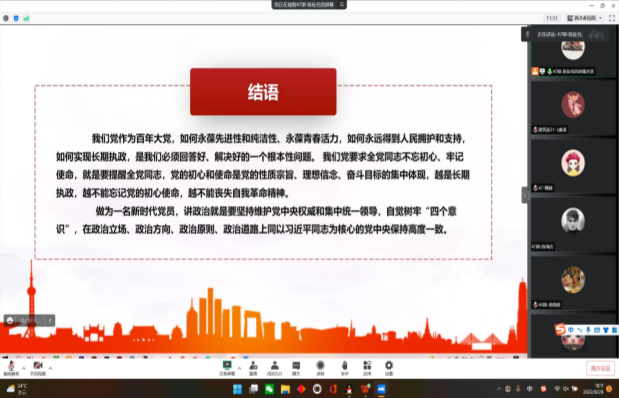
Task: Open WeChat from the Windows taskbar
Action: tap(269, 389)
